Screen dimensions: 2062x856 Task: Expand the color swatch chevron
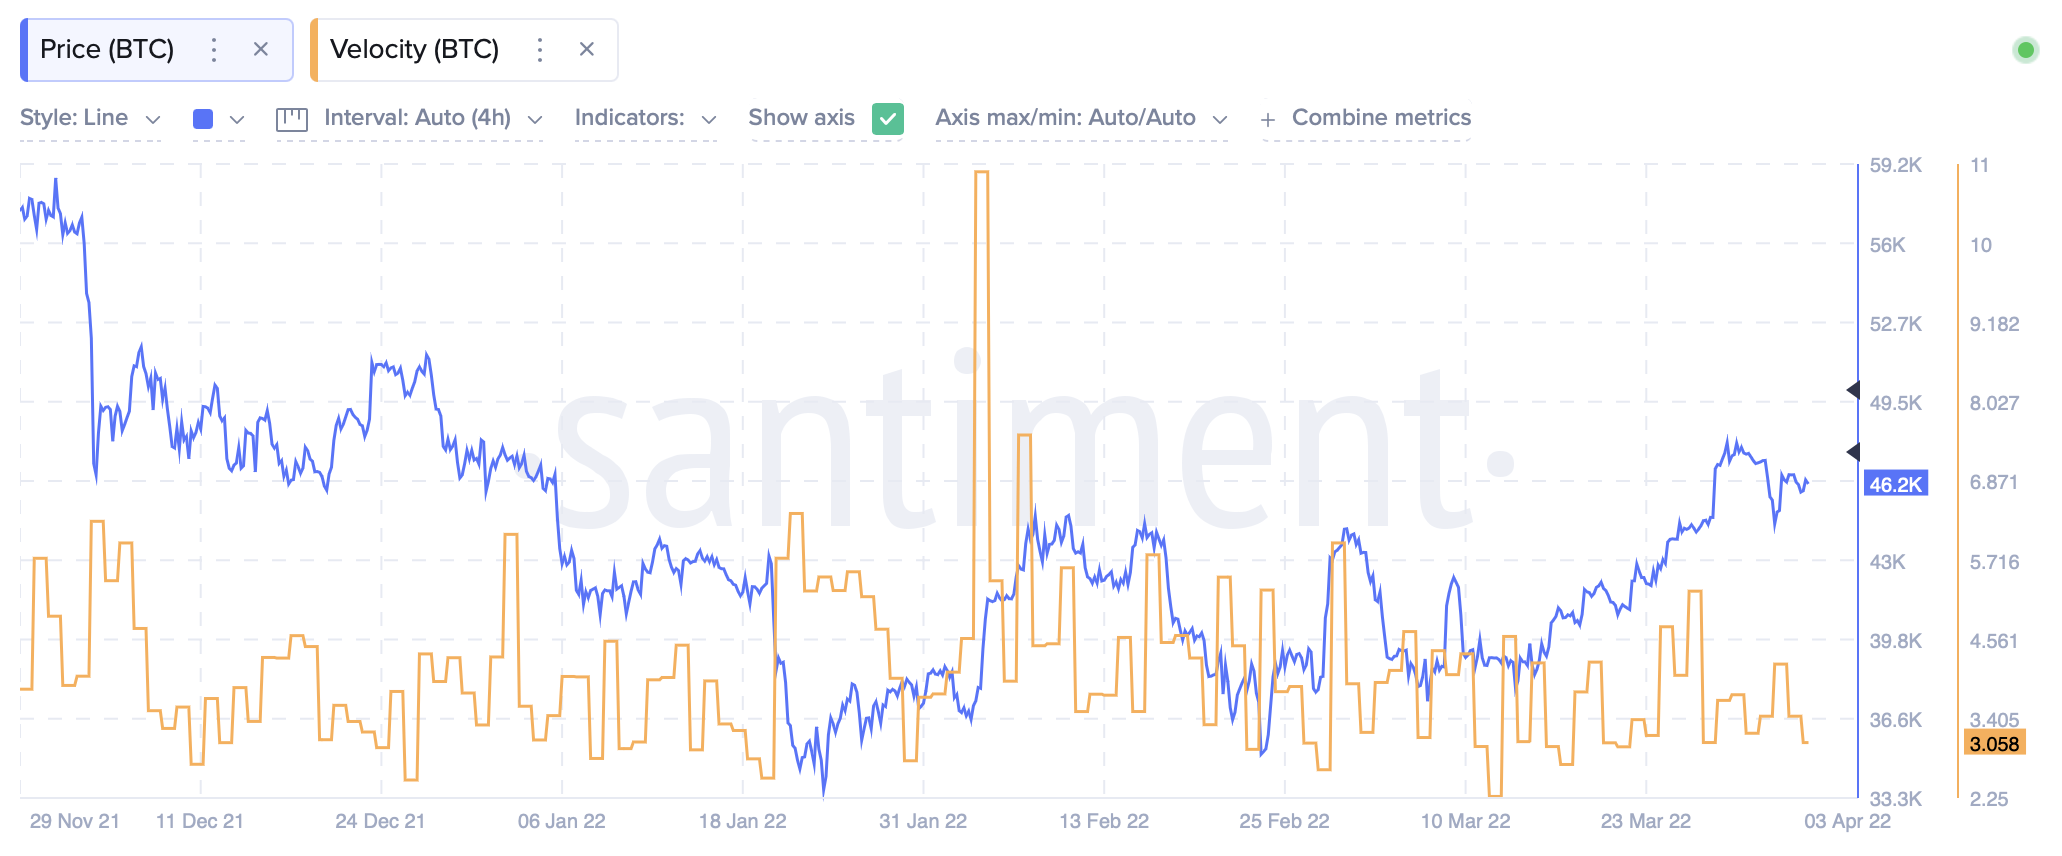(236, 117)
